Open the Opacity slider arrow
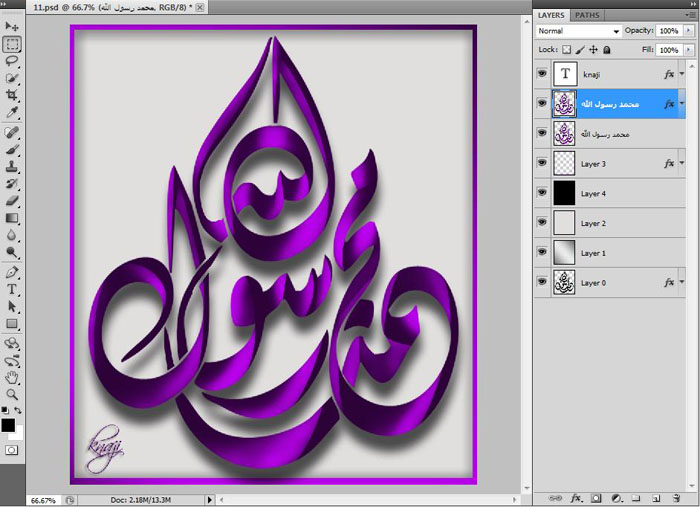Screen dimensions: 700x507 pos(687,31)
